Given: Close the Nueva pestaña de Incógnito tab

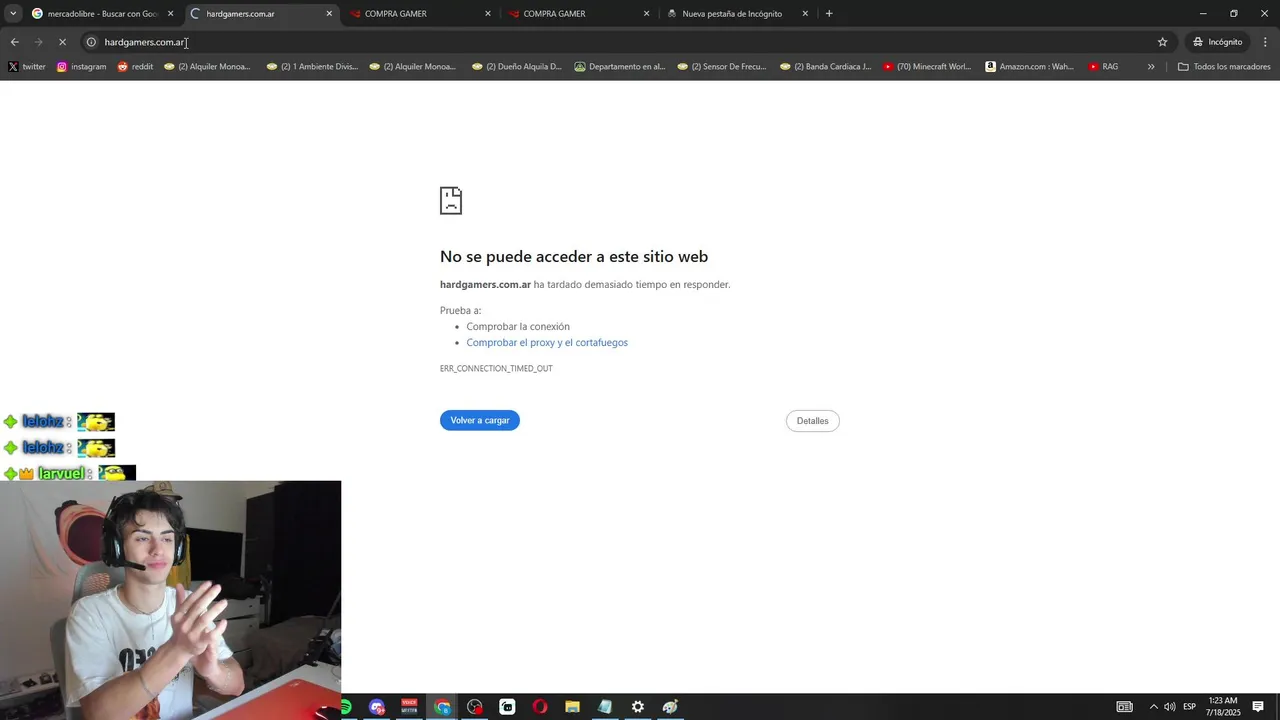Looking at the screenshot, I should point(805,14).
